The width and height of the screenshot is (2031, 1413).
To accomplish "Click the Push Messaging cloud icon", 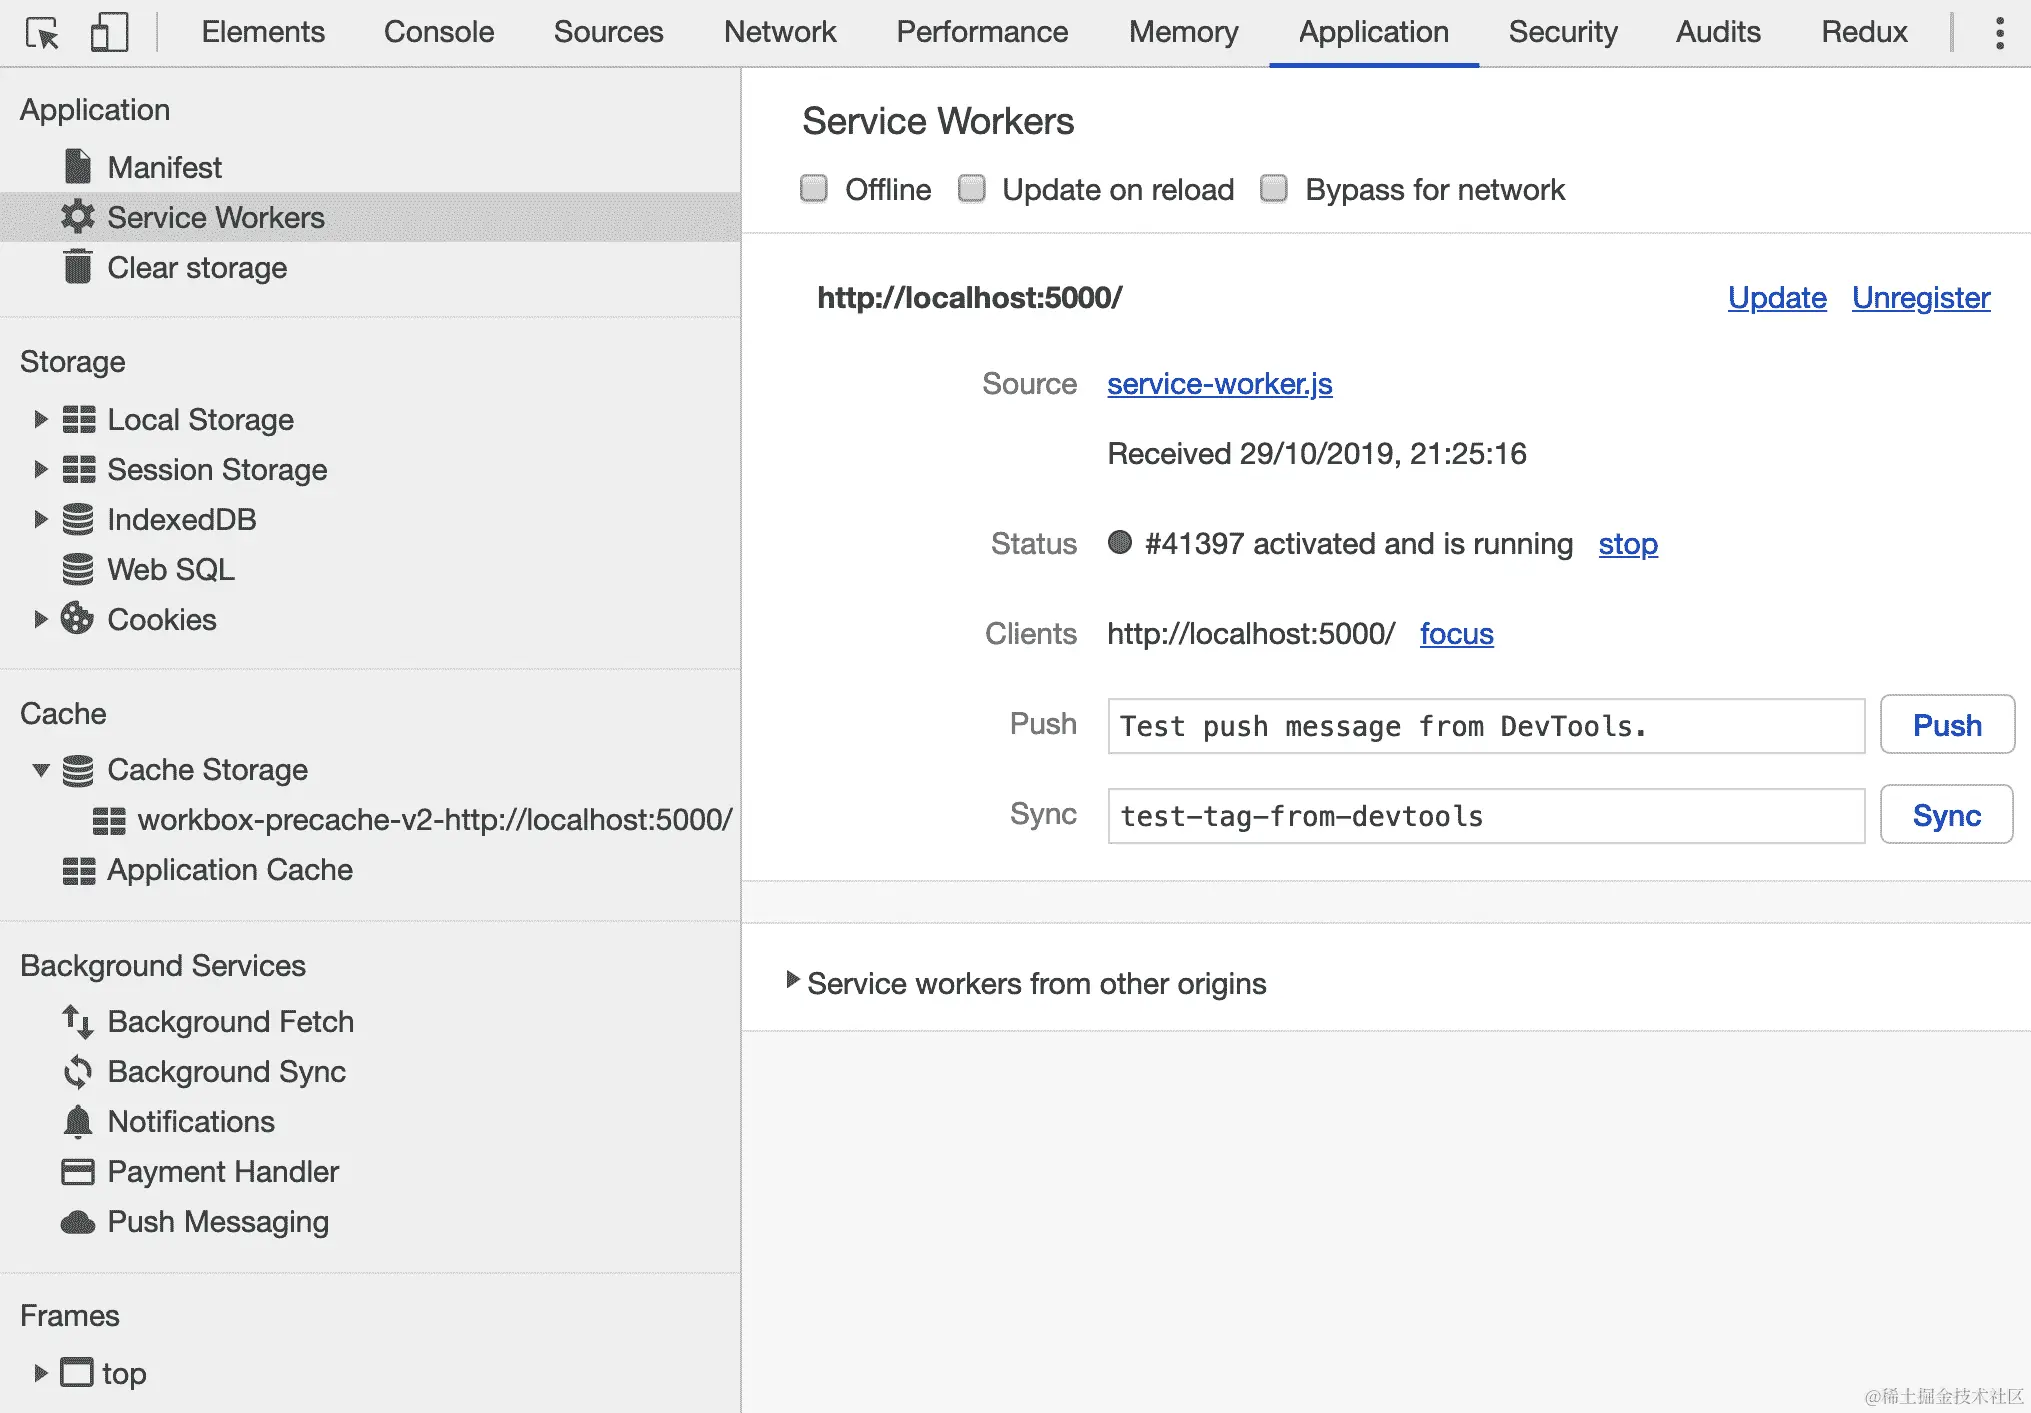I will coord(77,1222).
